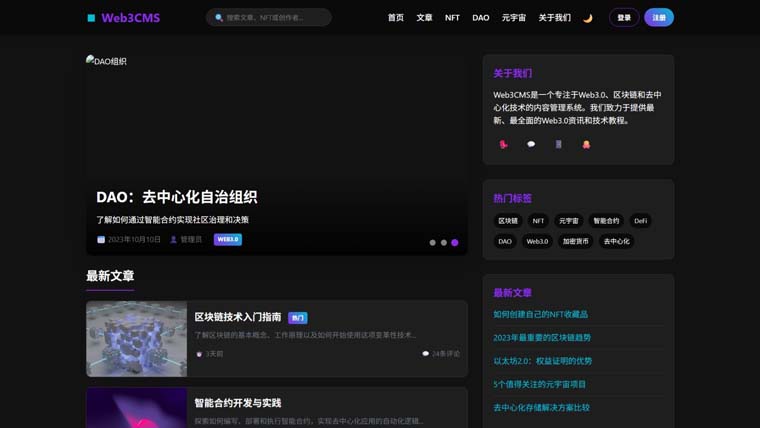Click the comment bubble icon near 24条评论

(426, 354)
